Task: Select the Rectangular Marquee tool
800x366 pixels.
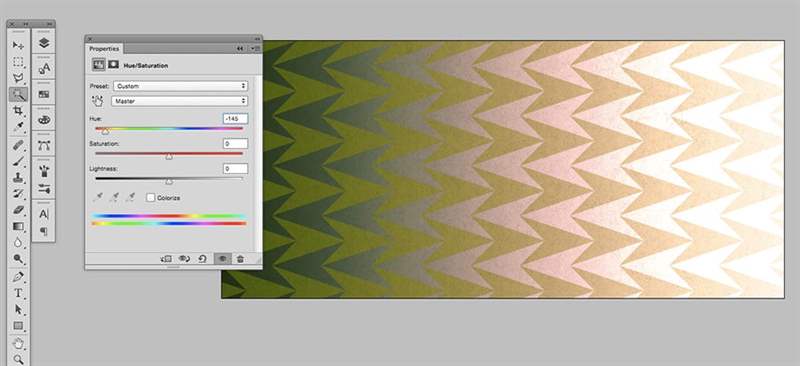Action: click(18, 62)
